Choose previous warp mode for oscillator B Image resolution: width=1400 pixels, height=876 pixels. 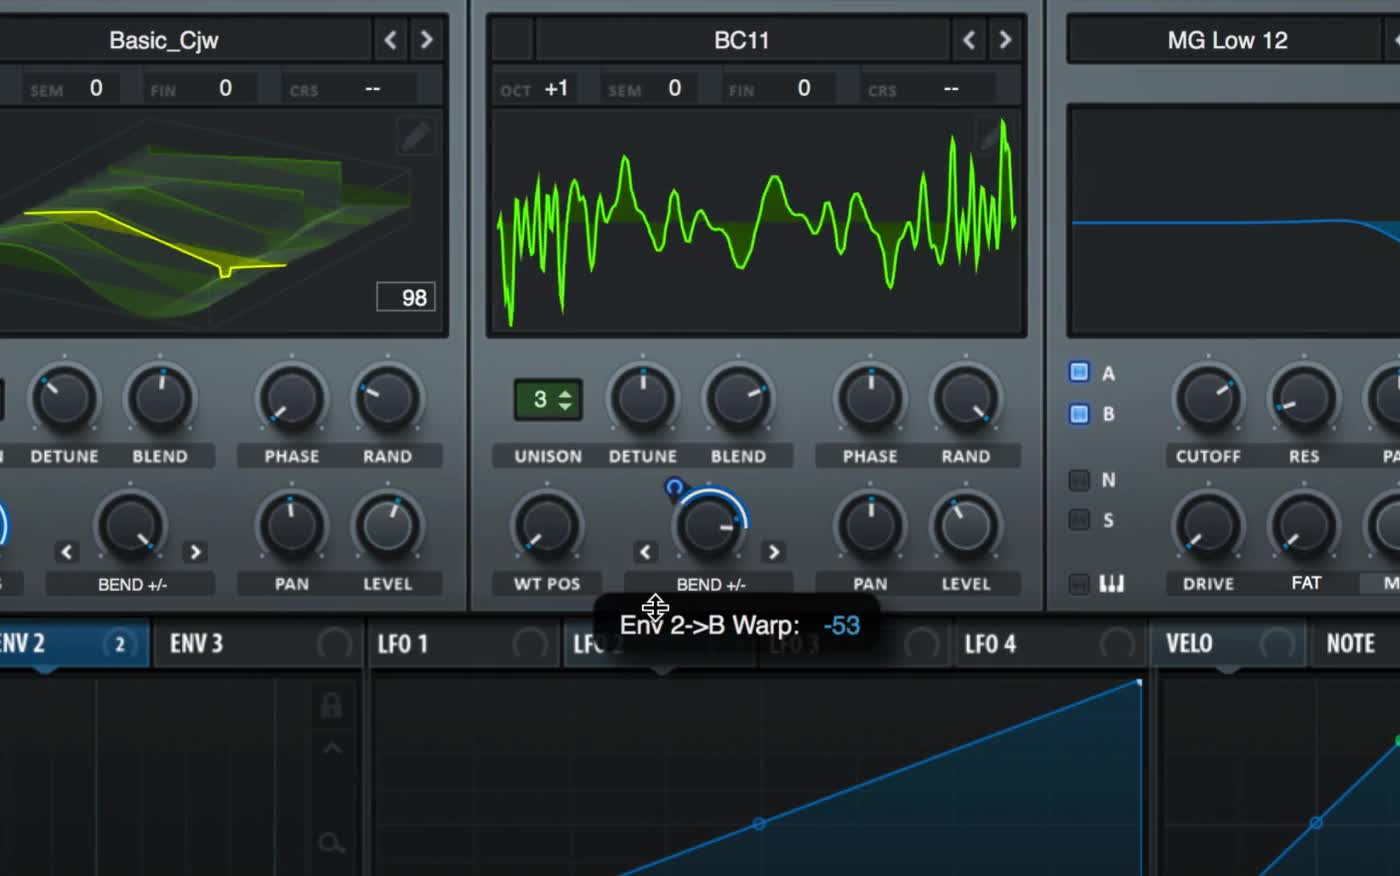645,552
